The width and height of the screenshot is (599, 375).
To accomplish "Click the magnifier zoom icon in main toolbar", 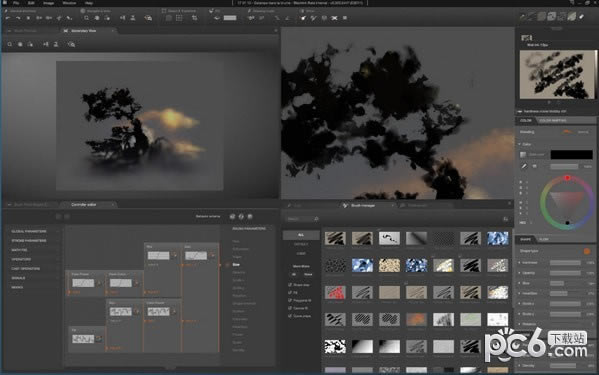I will pyautogui.click(x=86, y=18).
